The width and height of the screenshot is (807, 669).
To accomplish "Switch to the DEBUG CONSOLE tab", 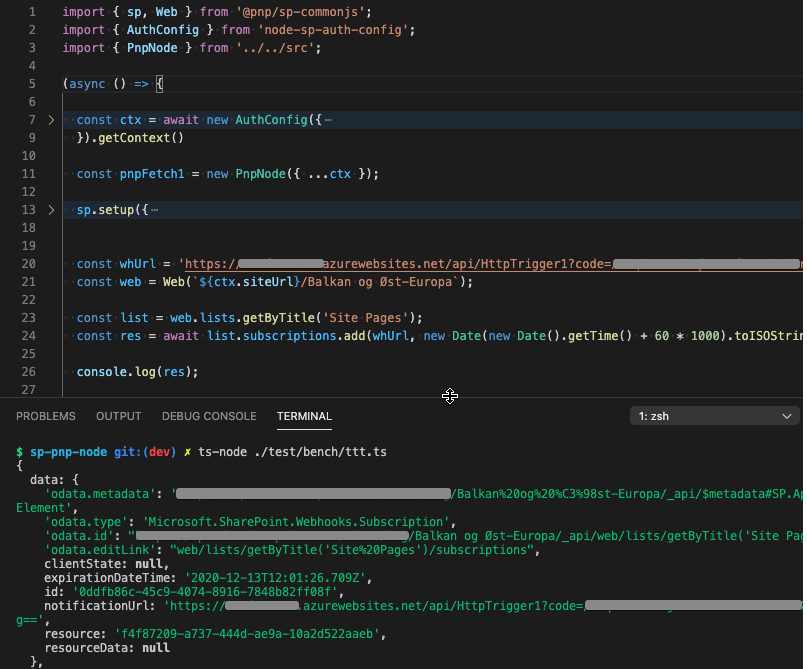I will [209, 416].
